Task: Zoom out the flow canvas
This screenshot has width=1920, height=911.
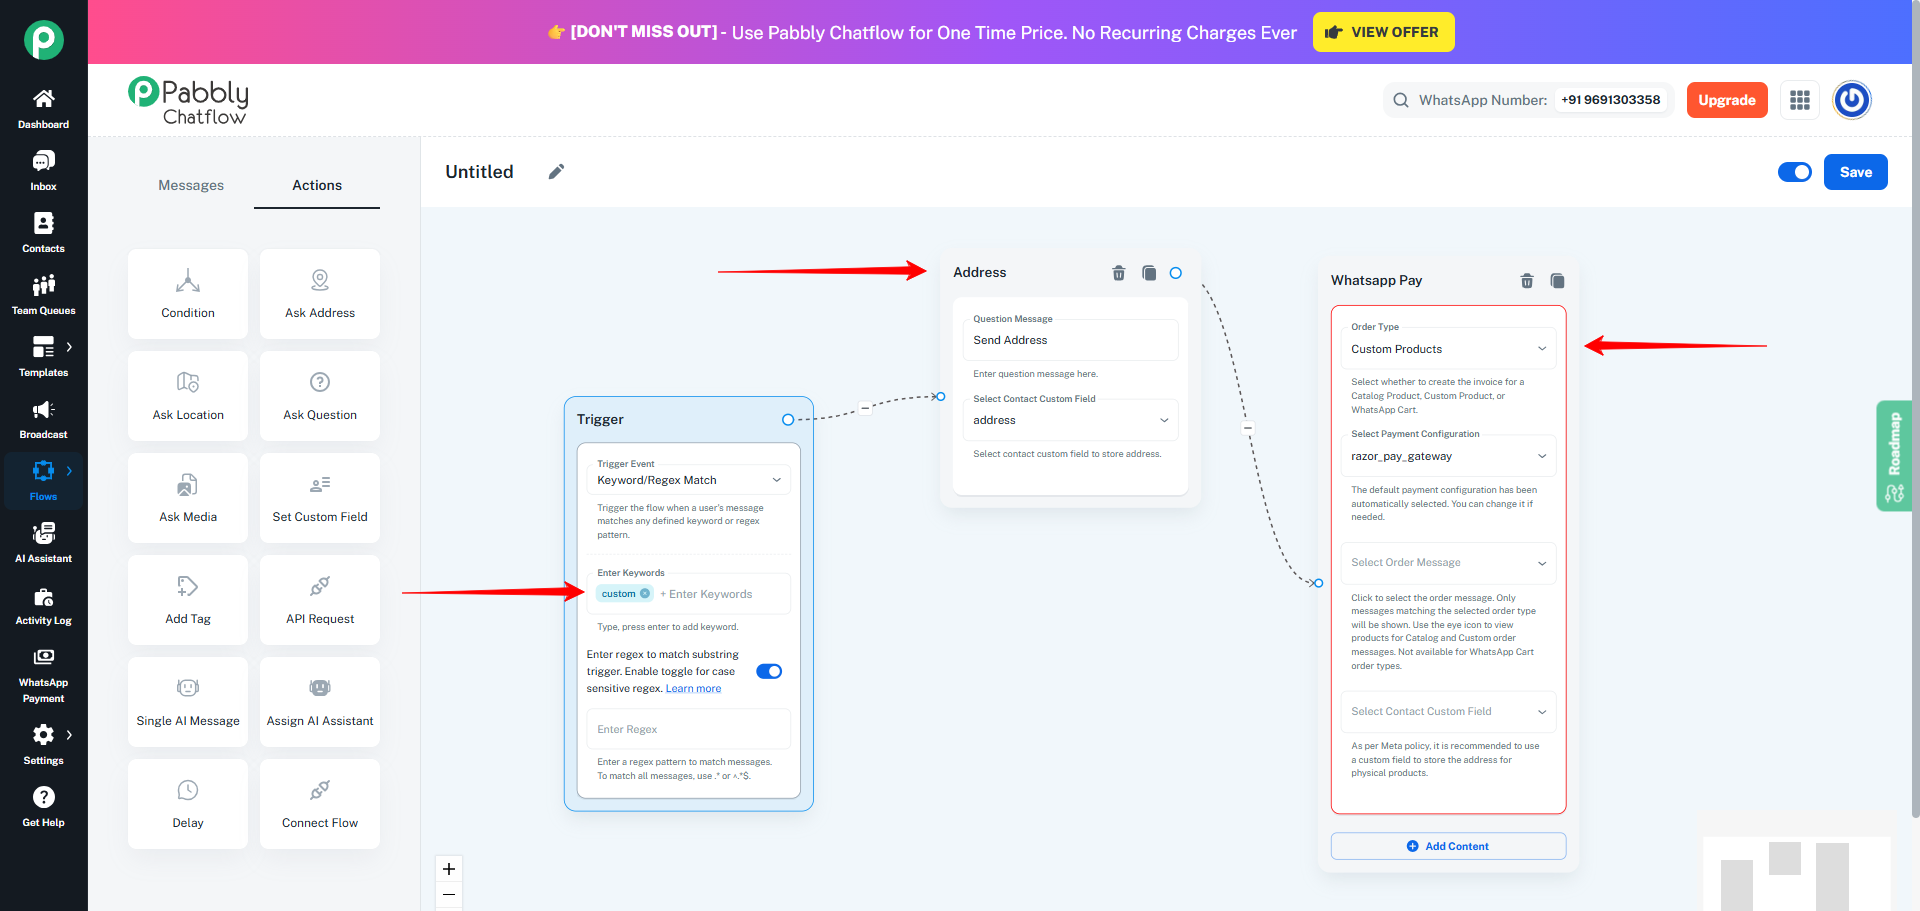Action: (x=449, y=895)
